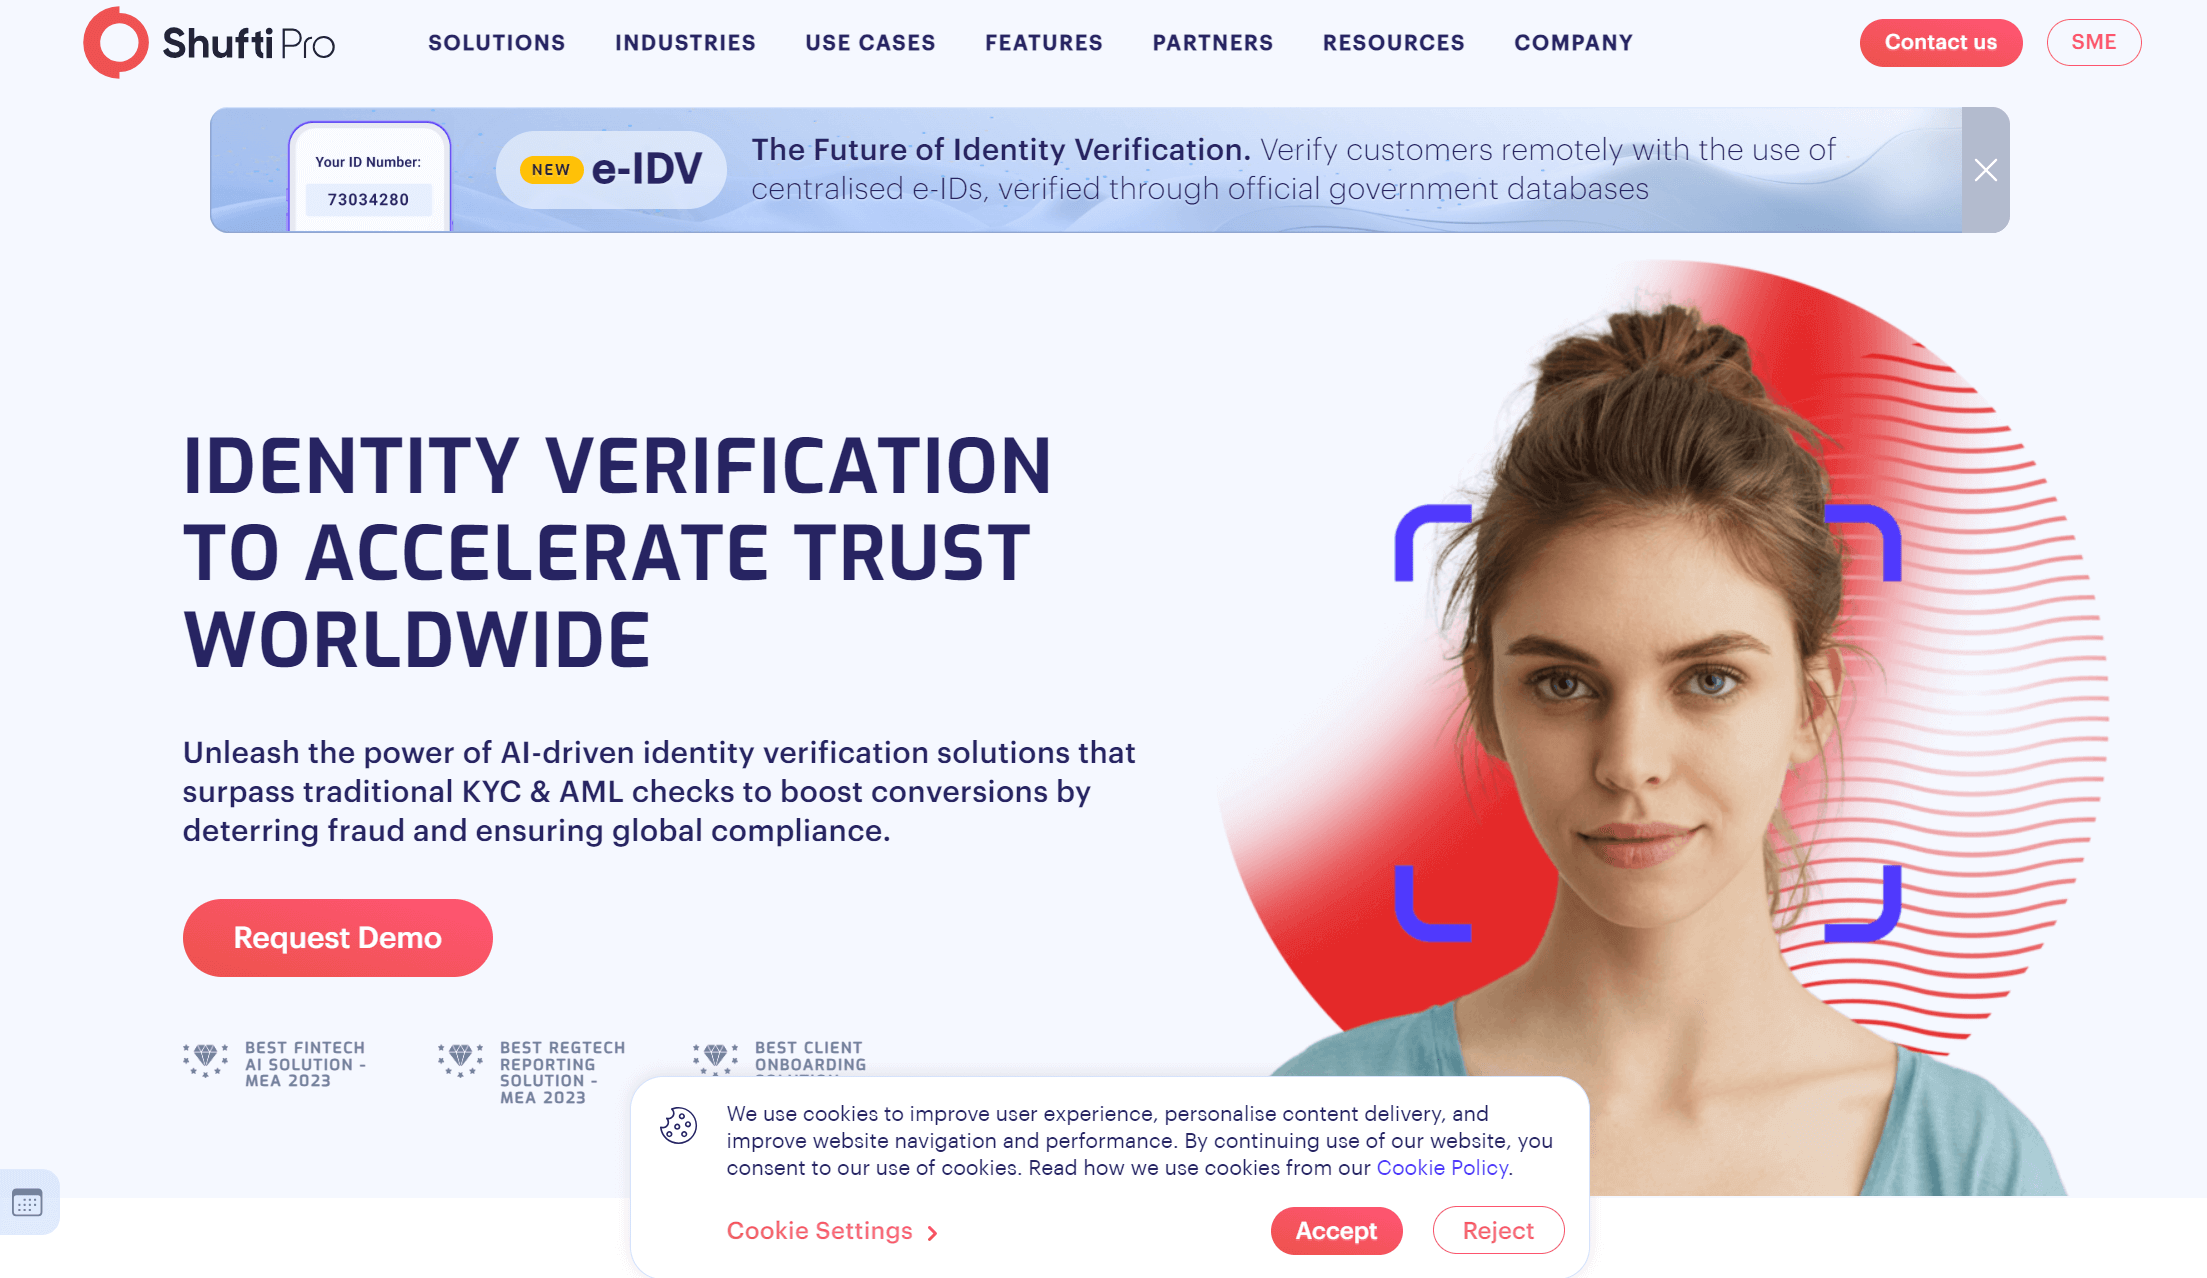The height and width of the screenshot is (1278, 2207).
Task: Open the Cookie Policy link
Action: (1442, 1168)
